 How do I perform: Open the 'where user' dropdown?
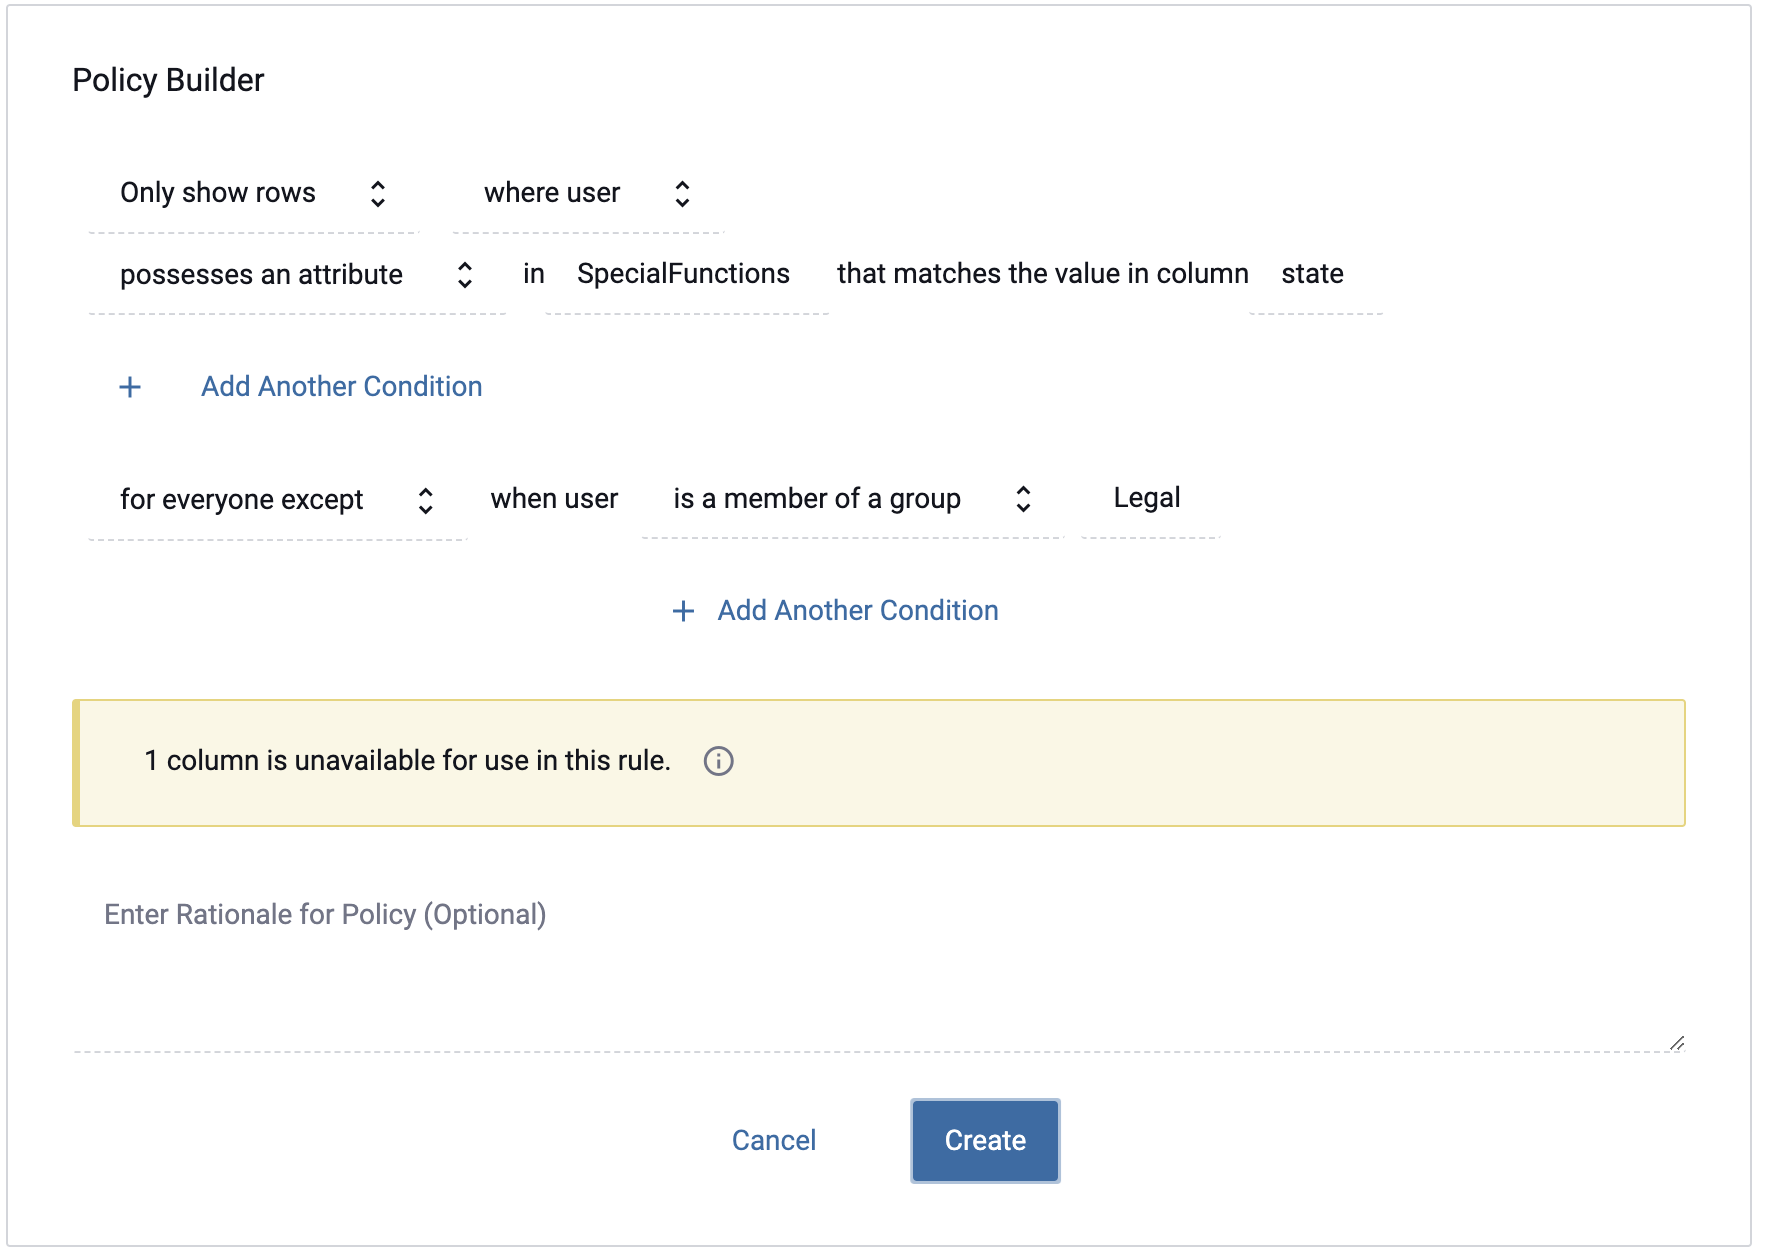[x=587, y=193]
